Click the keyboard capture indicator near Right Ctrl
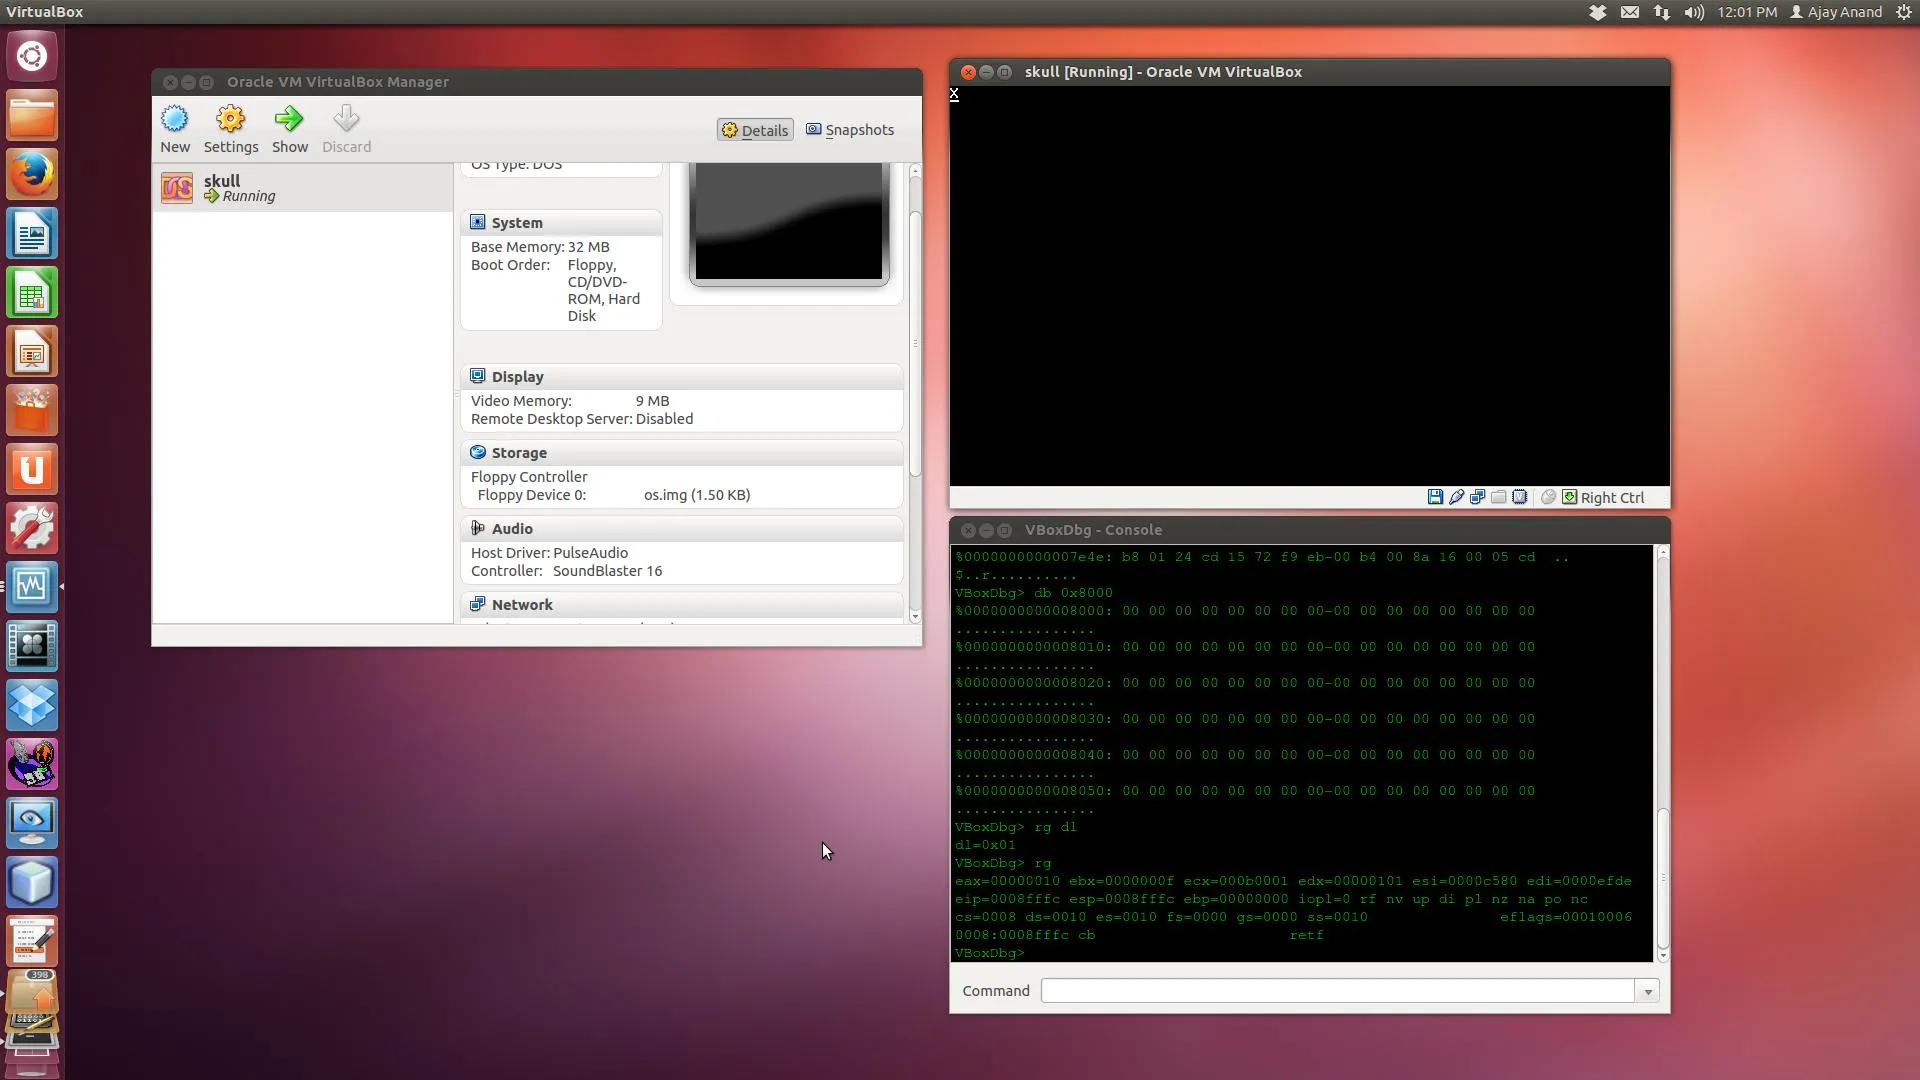This screenshot has height=1080, width=1920. click(1570, 497)
